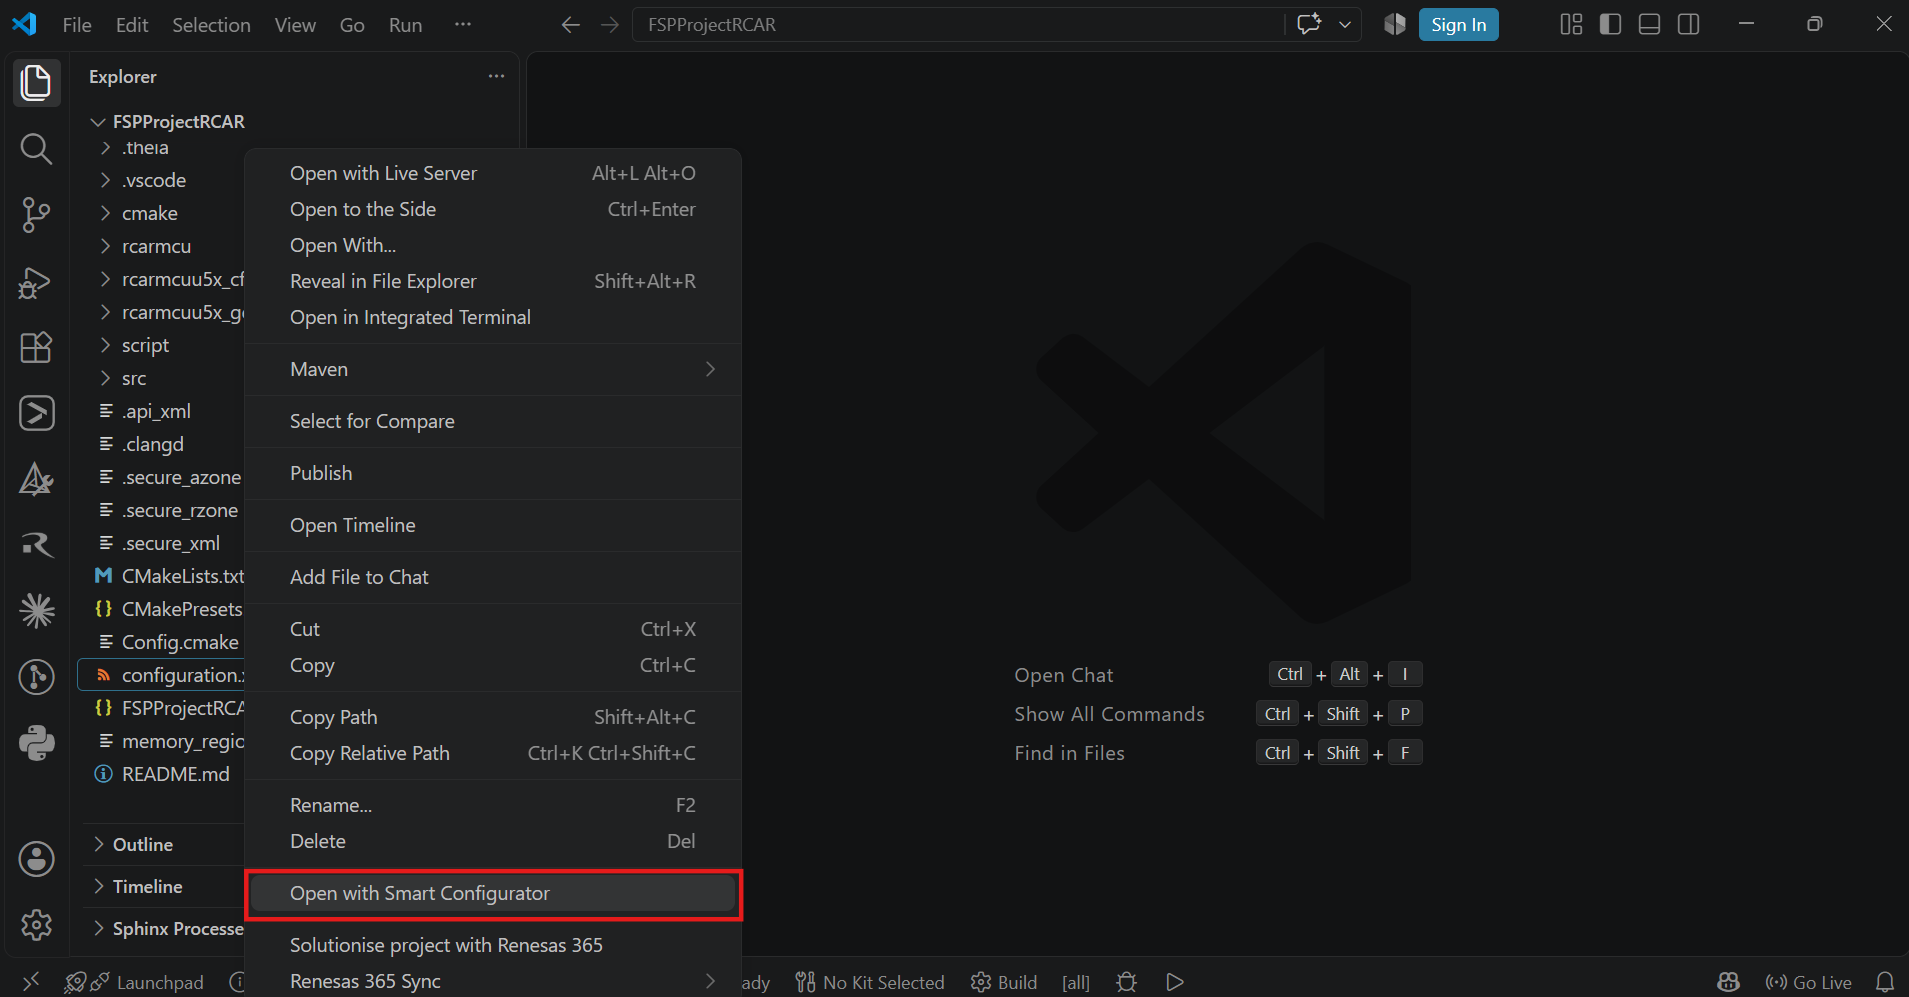Click the FSPProjectRCAR command center search box
The image size is (1909, 997).
coord(958,25)
